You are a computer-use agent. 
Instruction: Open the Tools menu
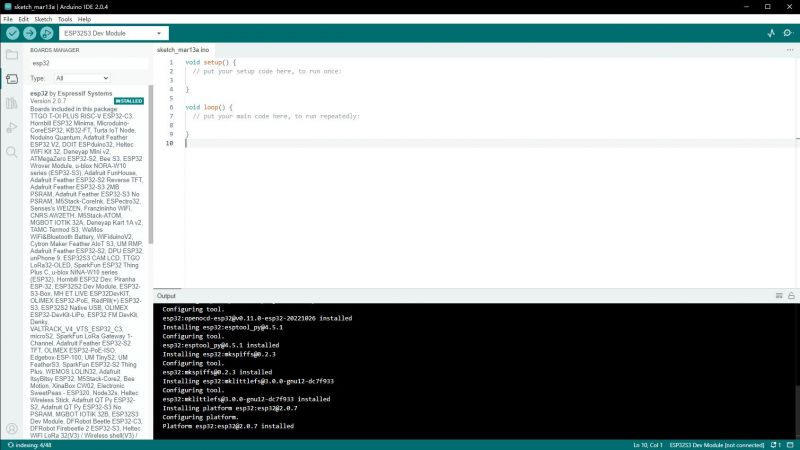tap(65, 19)
